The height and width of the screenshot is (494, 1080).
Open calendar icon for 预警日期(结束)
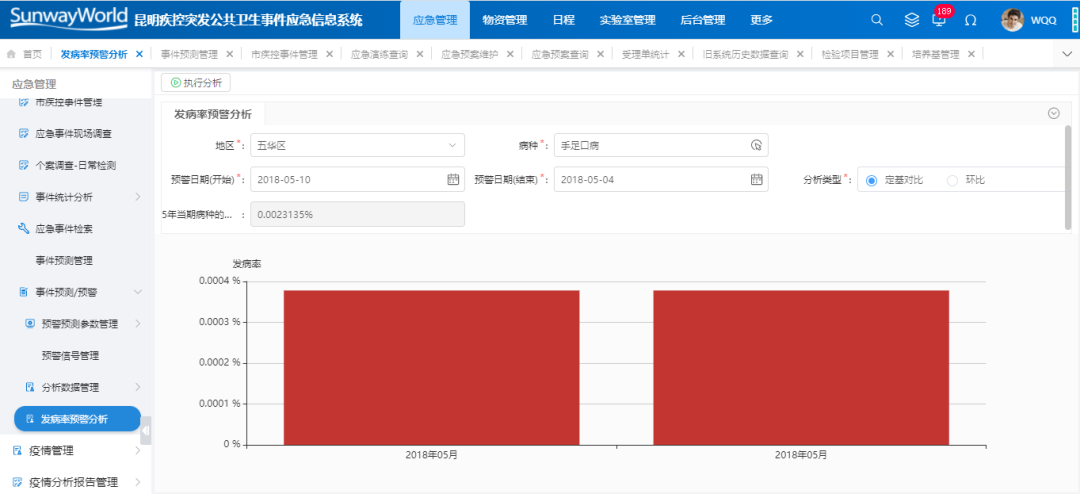coord(756,179)
